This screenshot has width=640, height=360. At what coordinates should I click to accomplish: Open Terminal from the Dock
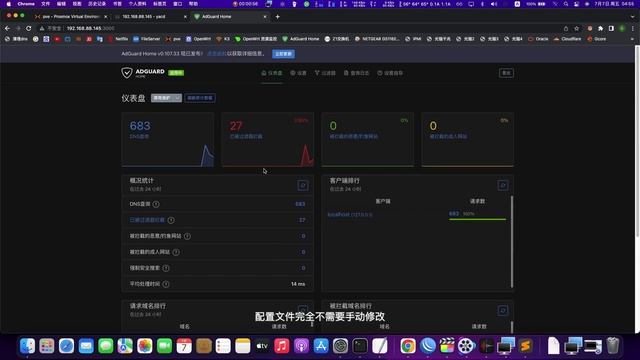point(360,346)
